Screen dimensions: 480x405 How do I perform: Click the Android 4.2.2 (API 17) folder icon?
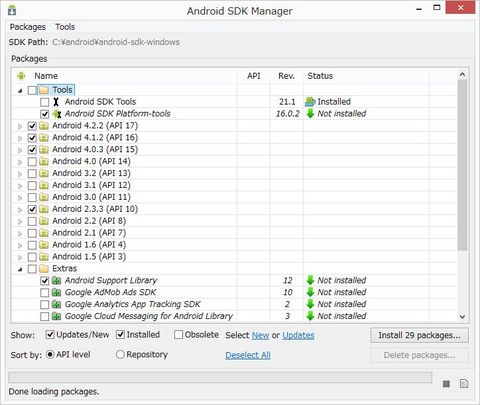click(x=44, y=126)
